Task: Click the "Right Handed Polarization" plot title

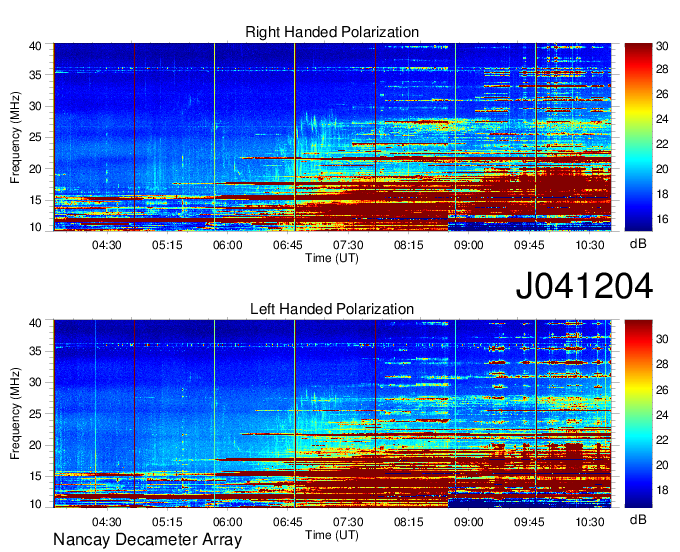Action: pyautogui.click(x=332, y=32)
